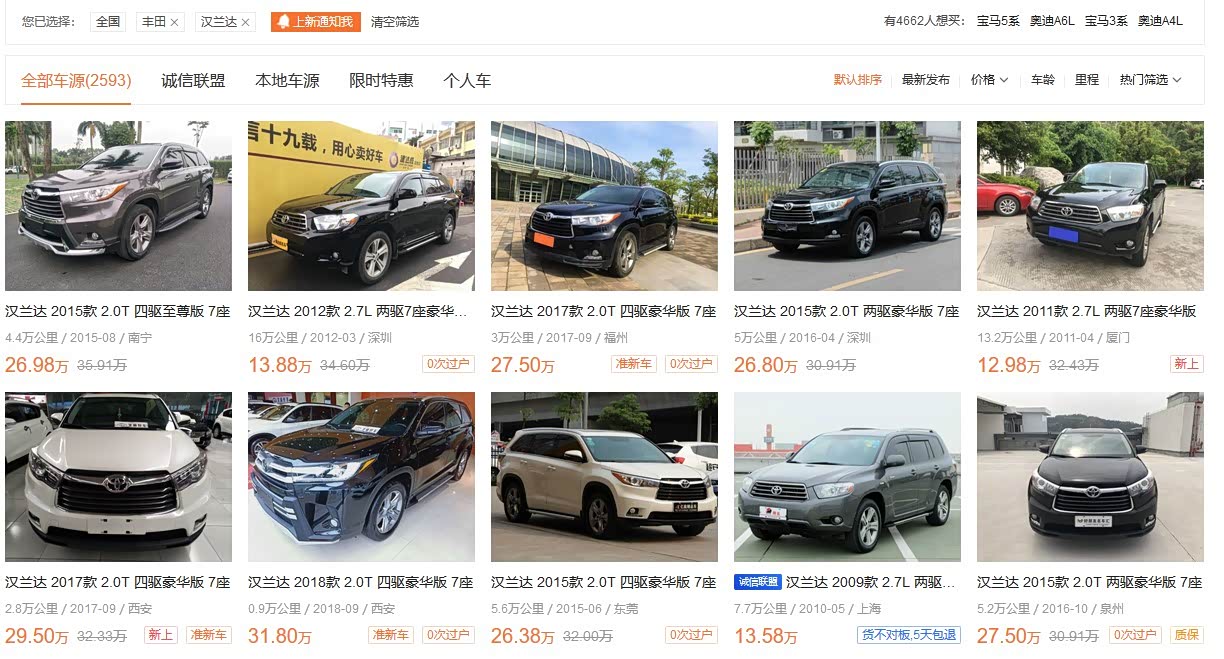Switch to the 诚信联盟 tab

(193, 81)
